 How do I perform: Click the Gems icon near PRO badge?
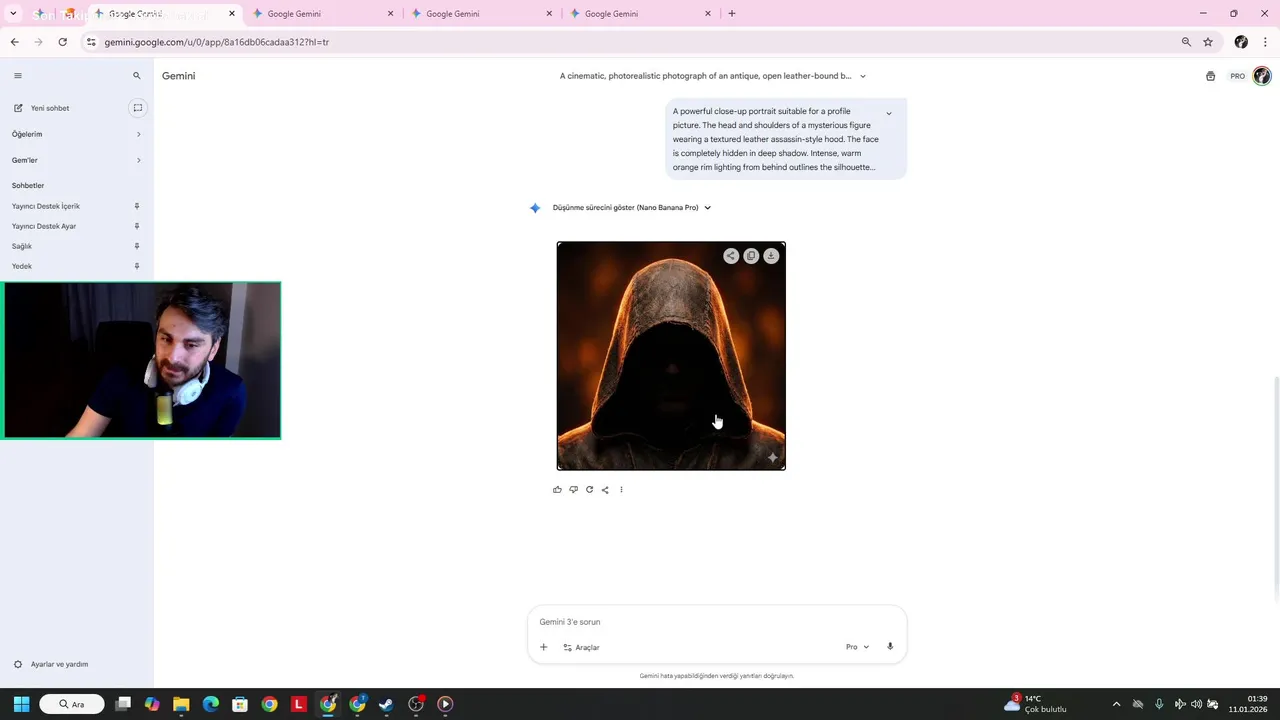(x=1210, y=76)
